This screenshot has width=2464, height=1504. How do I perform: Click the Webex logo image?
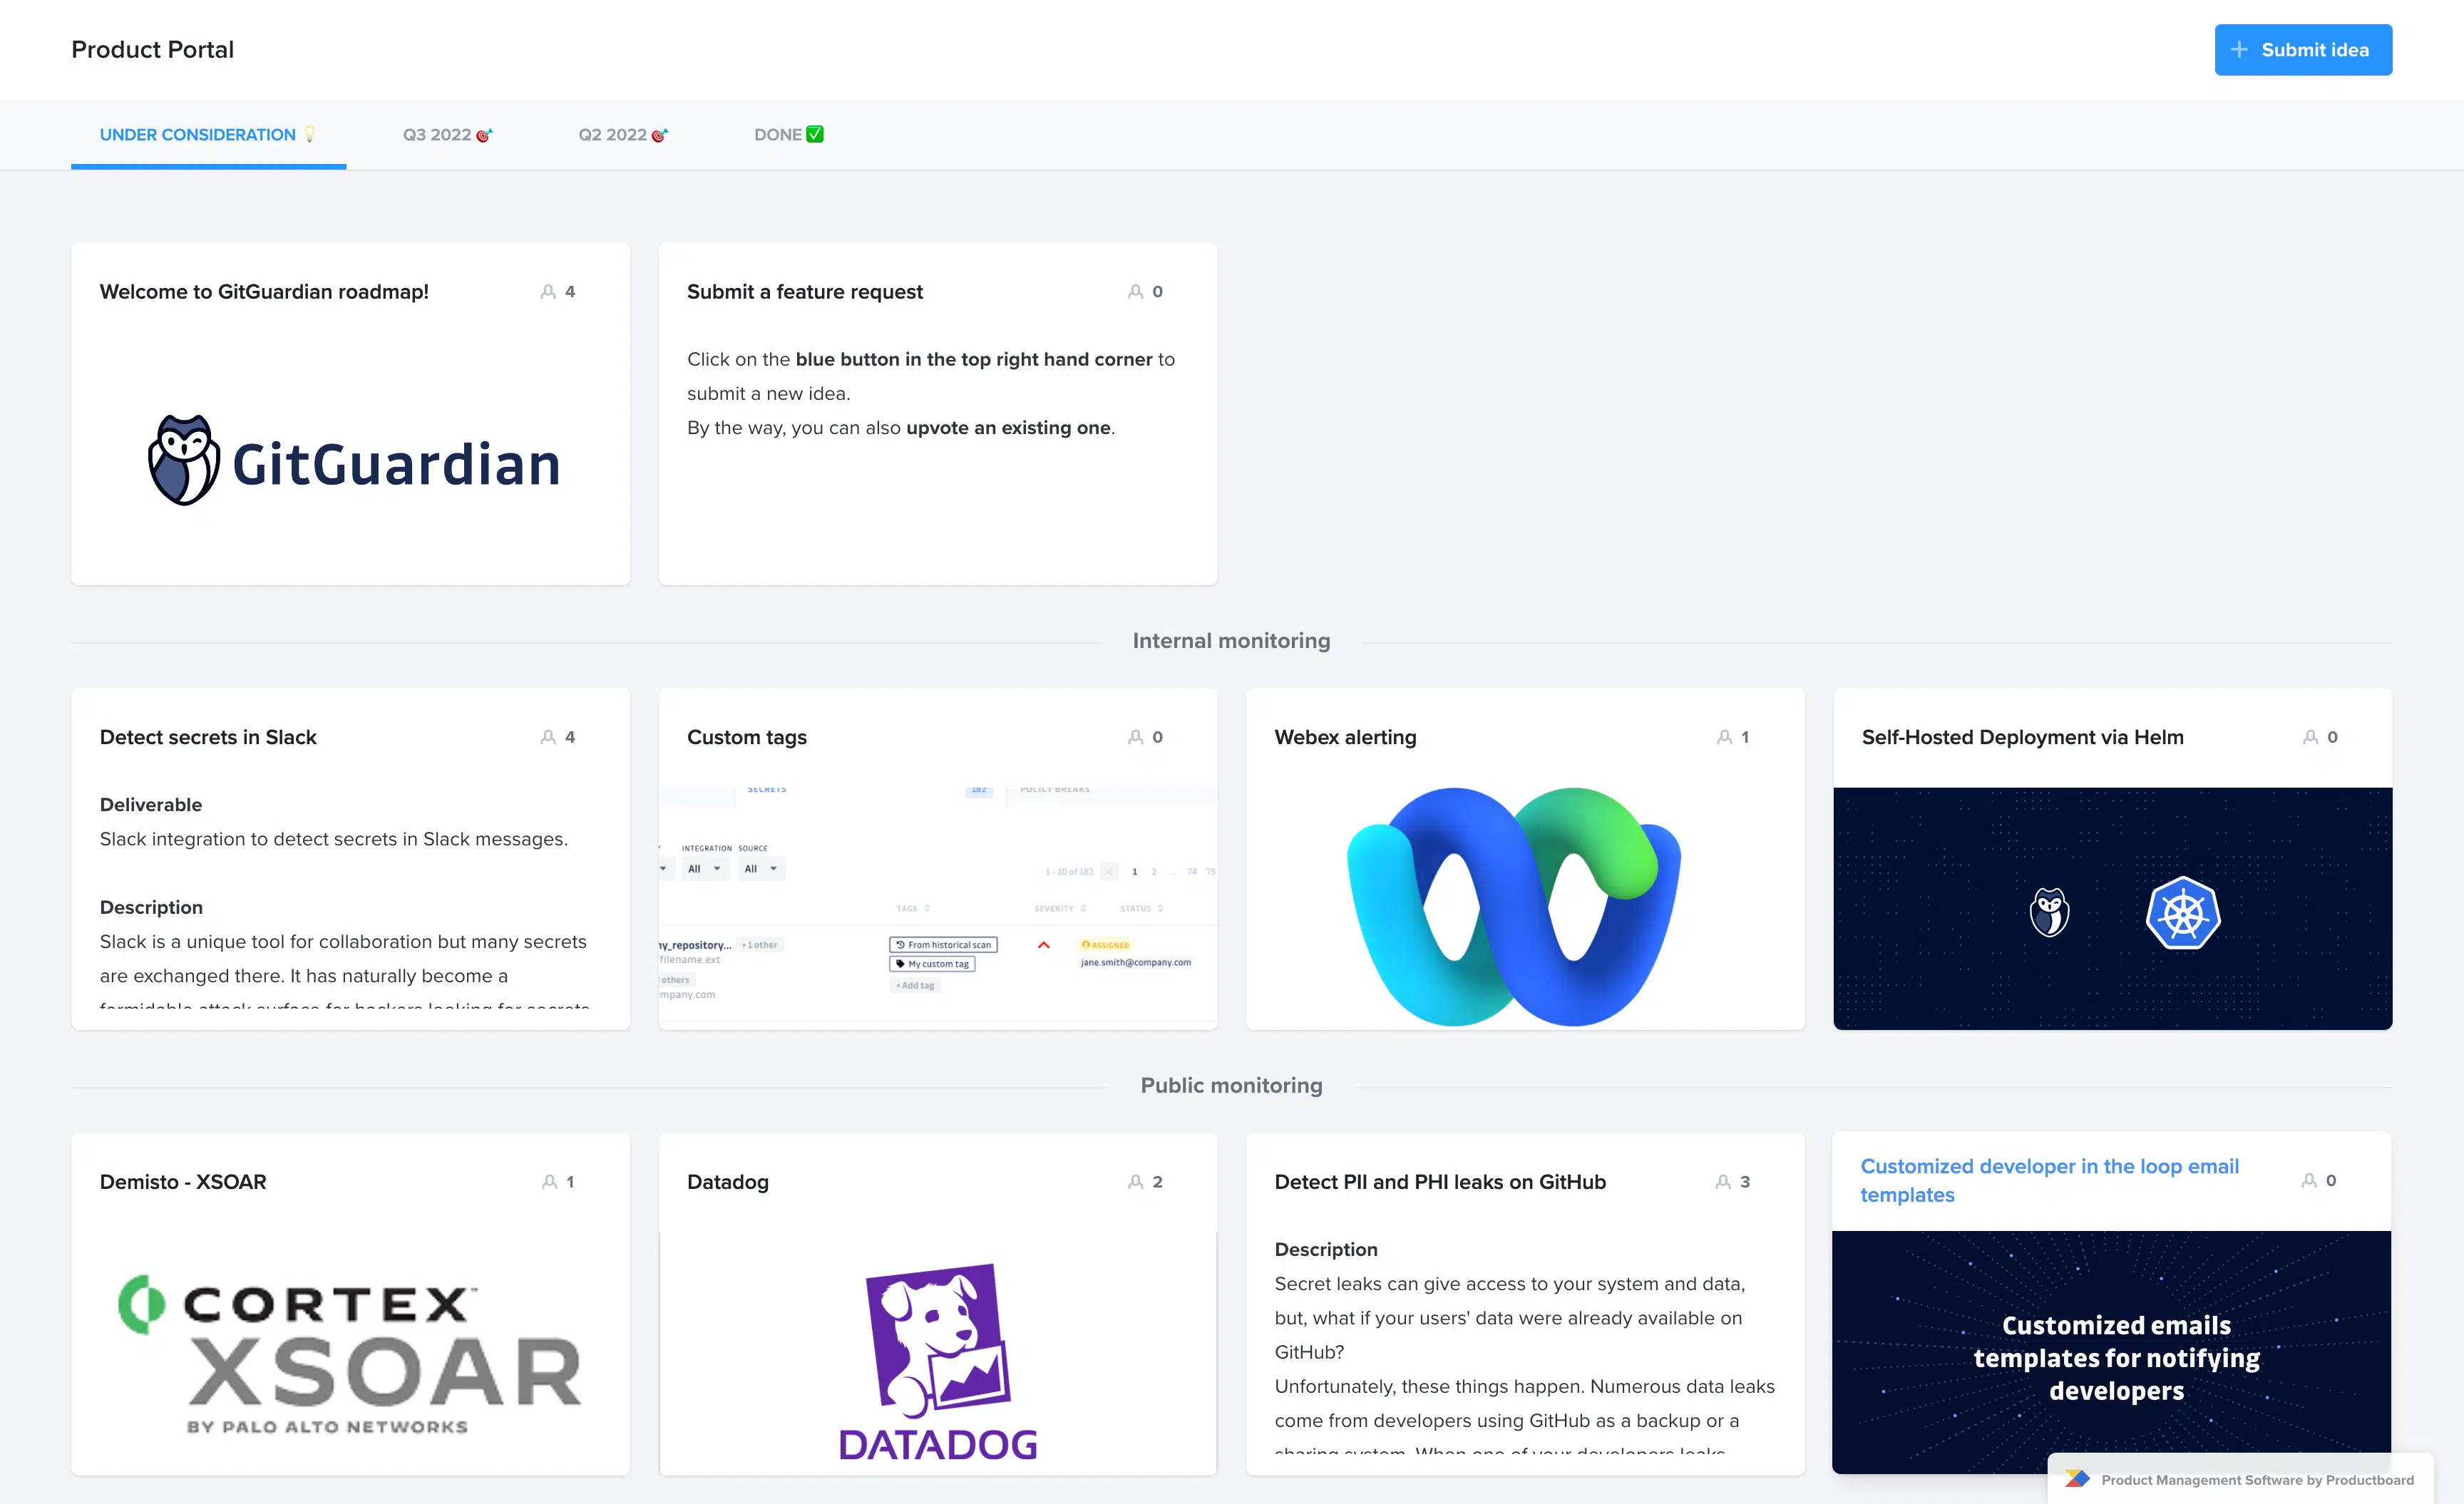click(x=1514, y=907)
